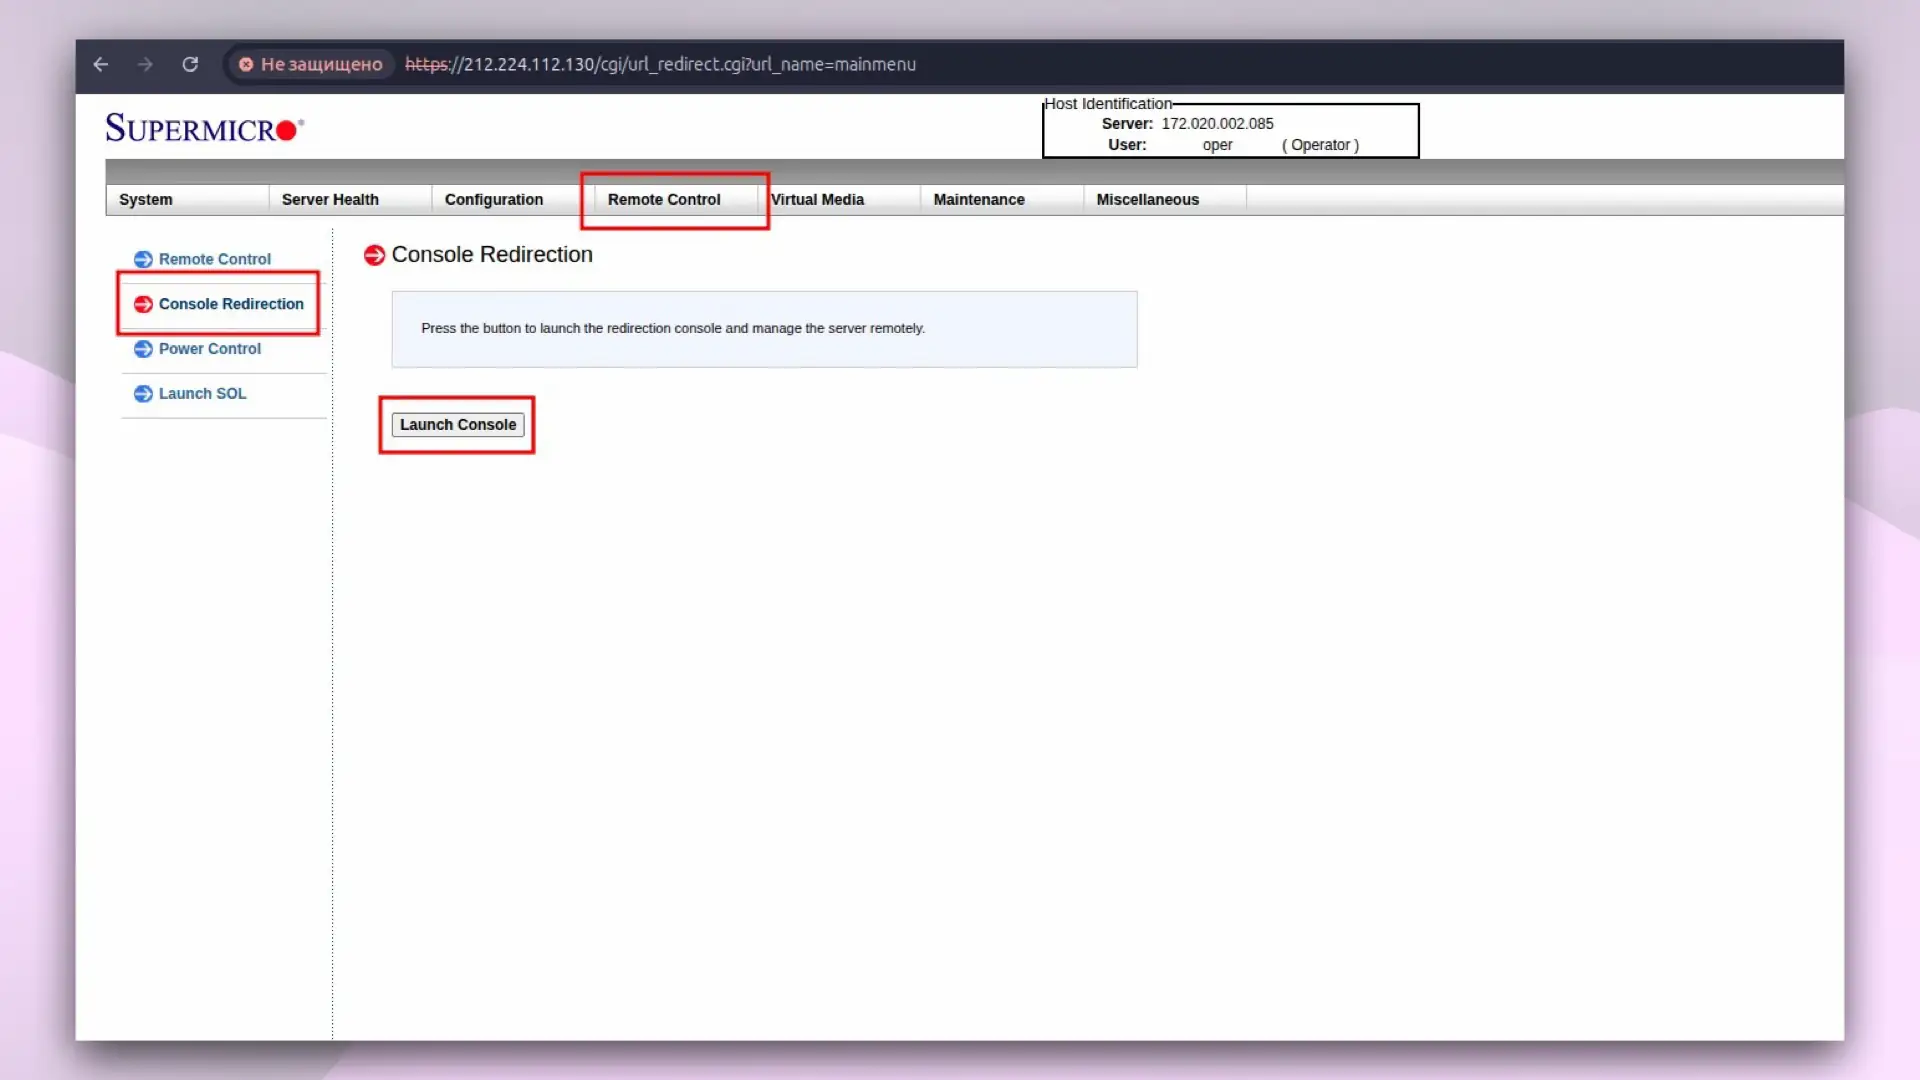Click the blue arrow icon beside Power Control

tap(143, 349)
